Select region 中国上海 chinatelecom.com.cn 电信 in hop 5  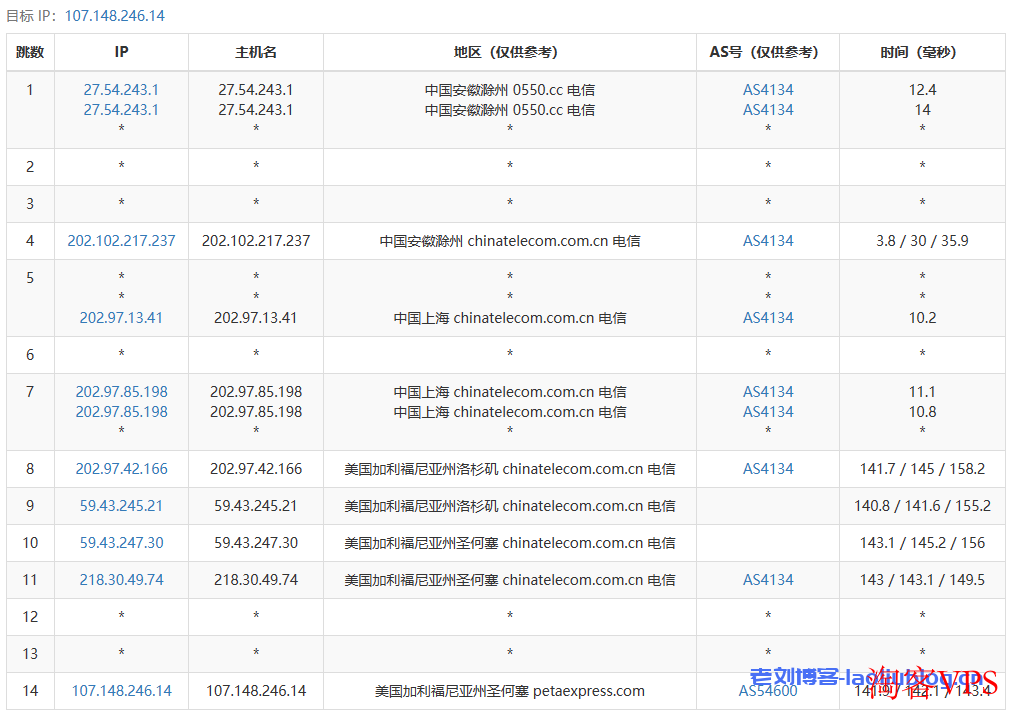pyautogui.click(x=510, y=317)
